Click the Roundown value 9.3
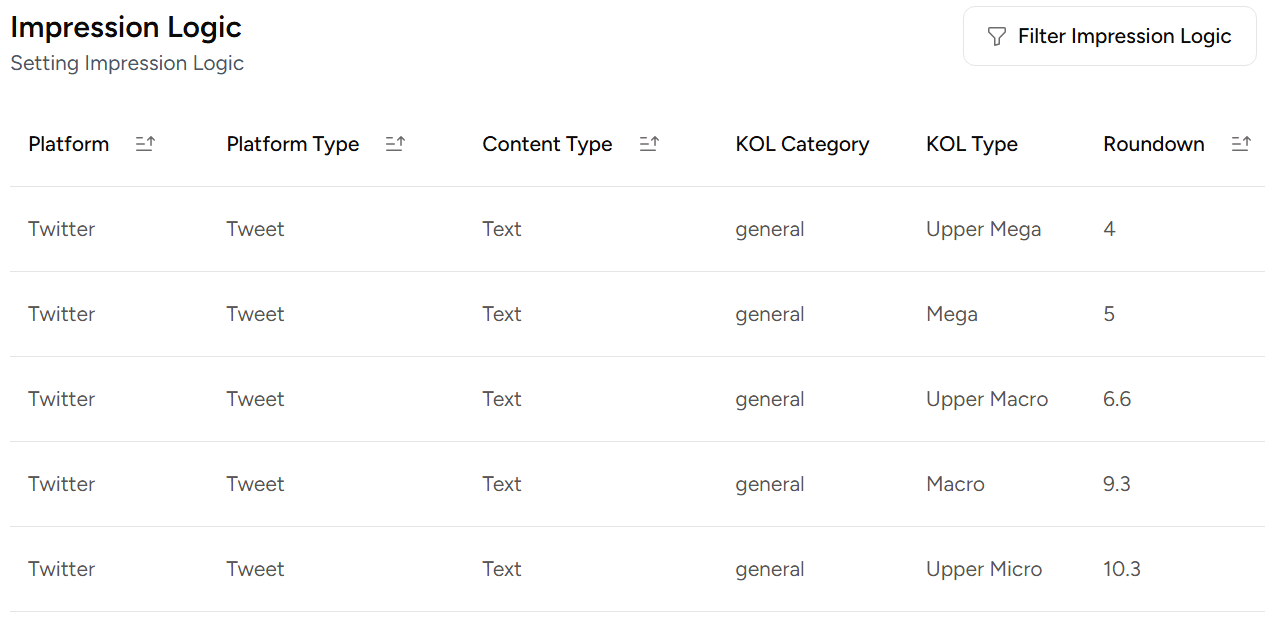This screenshot has height=620, width=1265. pos(1117,484)
